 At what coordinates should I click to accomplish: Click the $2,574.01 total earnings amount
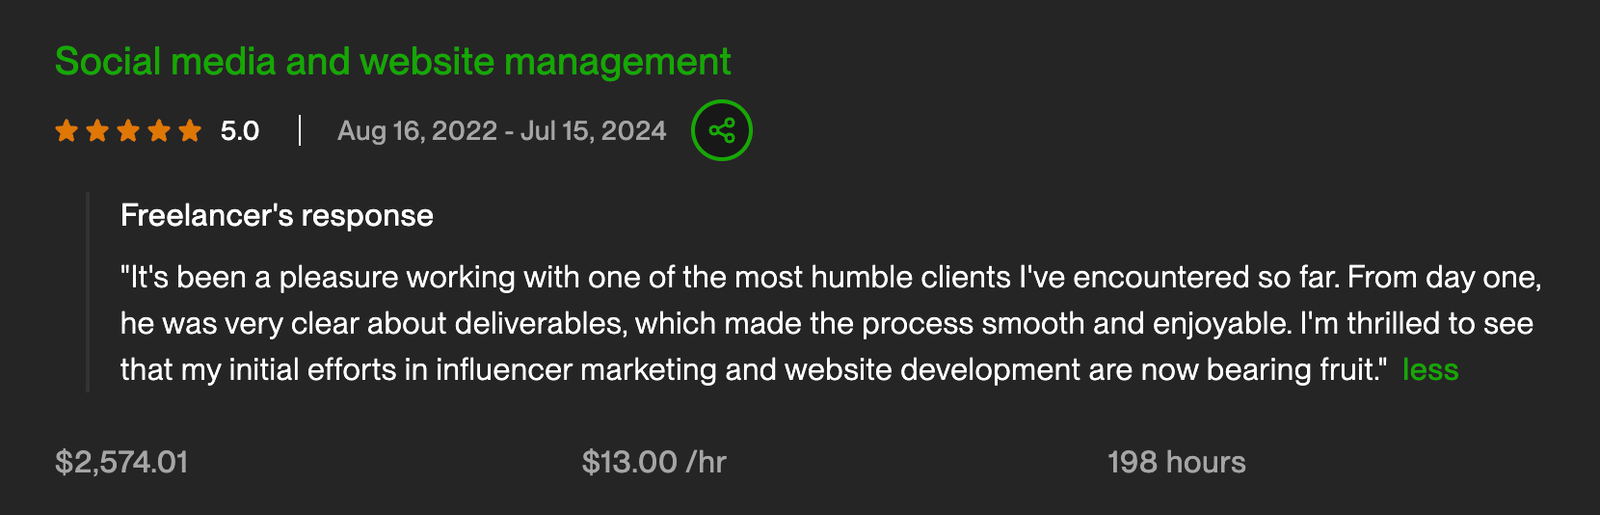click(121, 462)
